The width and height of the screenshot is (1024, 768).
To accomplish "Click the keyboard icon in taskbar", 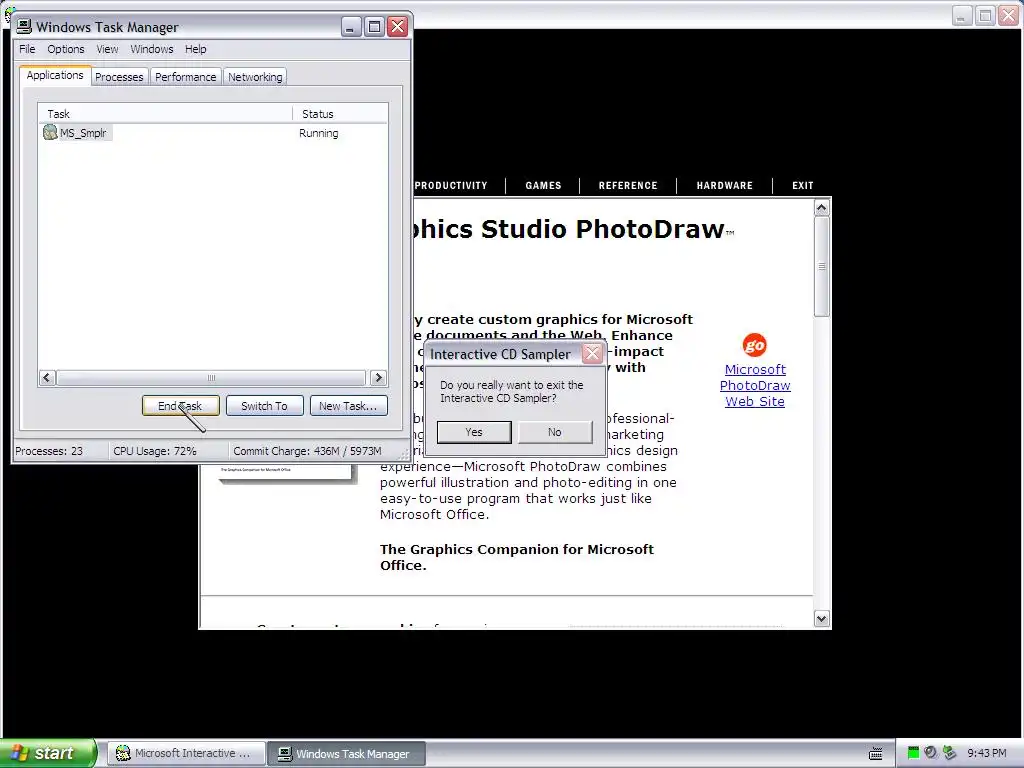I will click(x=876, y=754).
